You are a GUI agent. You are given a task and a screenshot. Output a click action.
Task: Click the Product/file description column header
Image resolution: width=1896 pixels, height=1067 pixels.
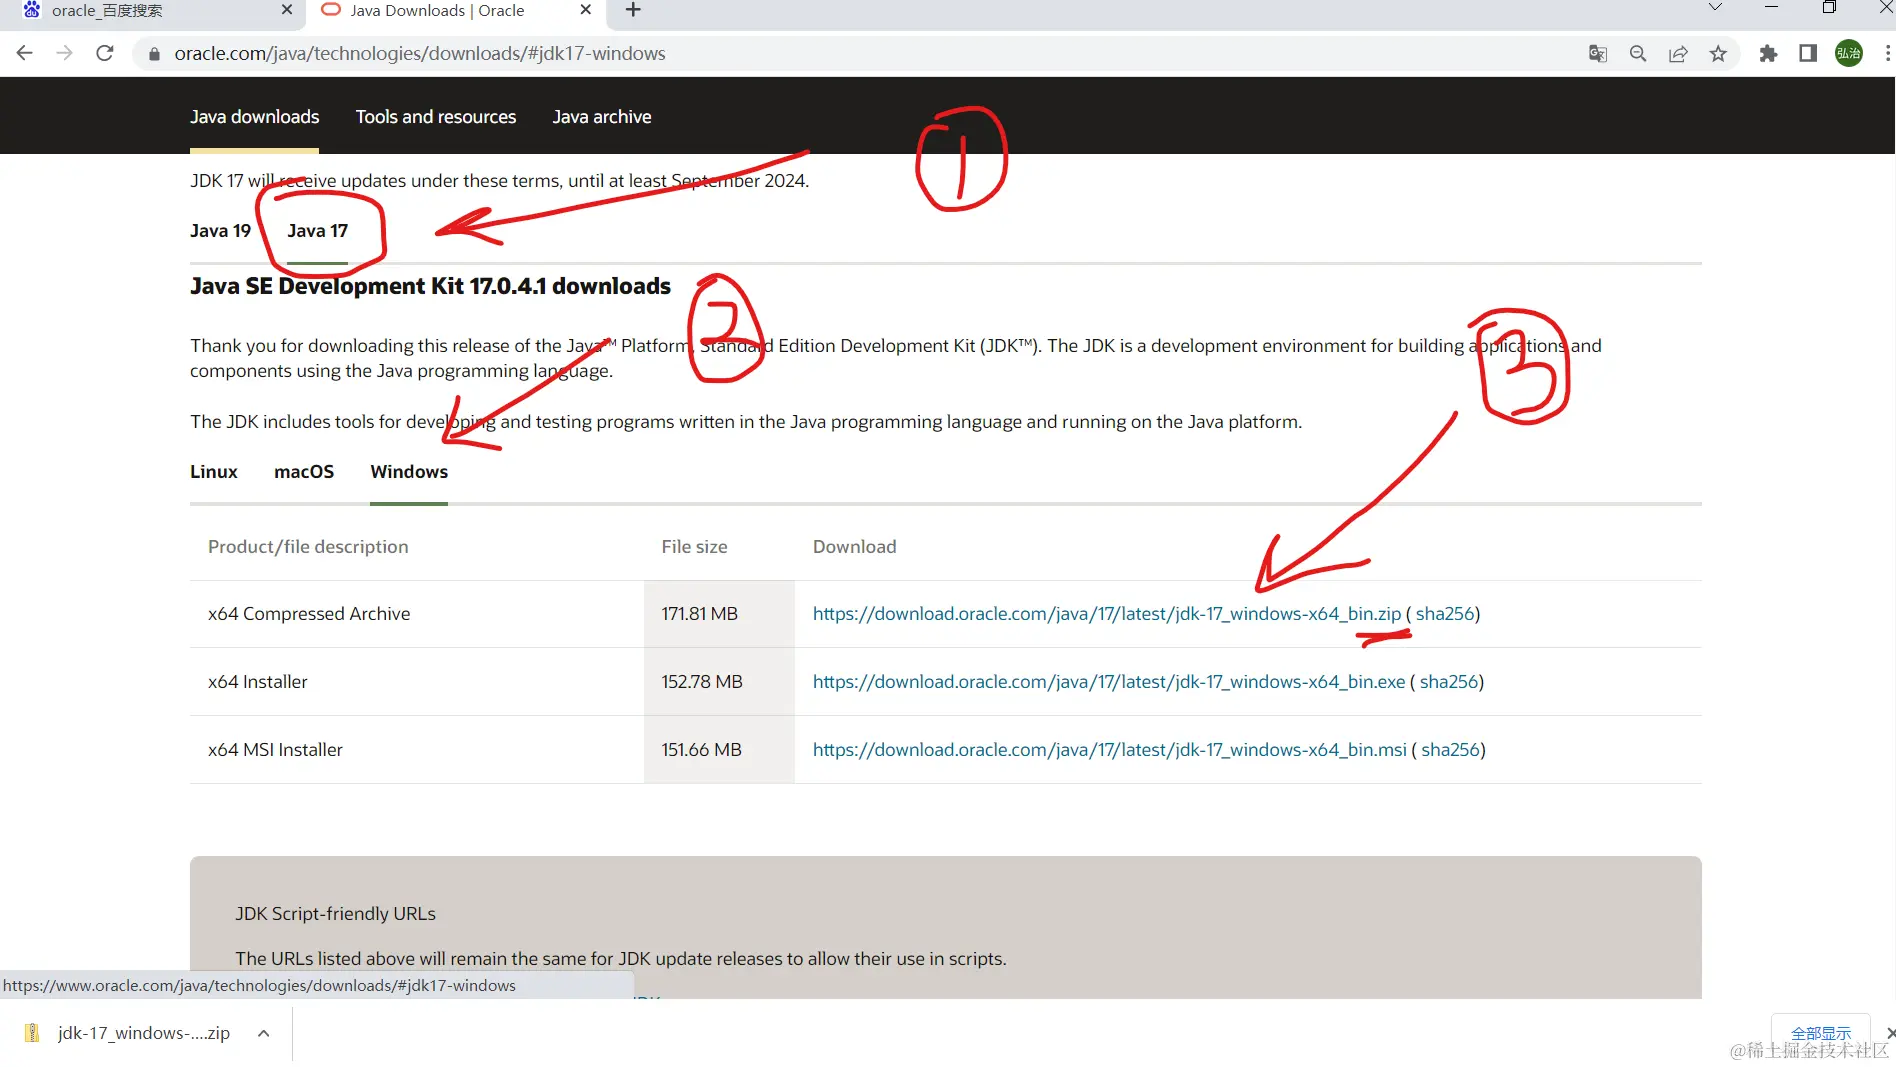308,547
